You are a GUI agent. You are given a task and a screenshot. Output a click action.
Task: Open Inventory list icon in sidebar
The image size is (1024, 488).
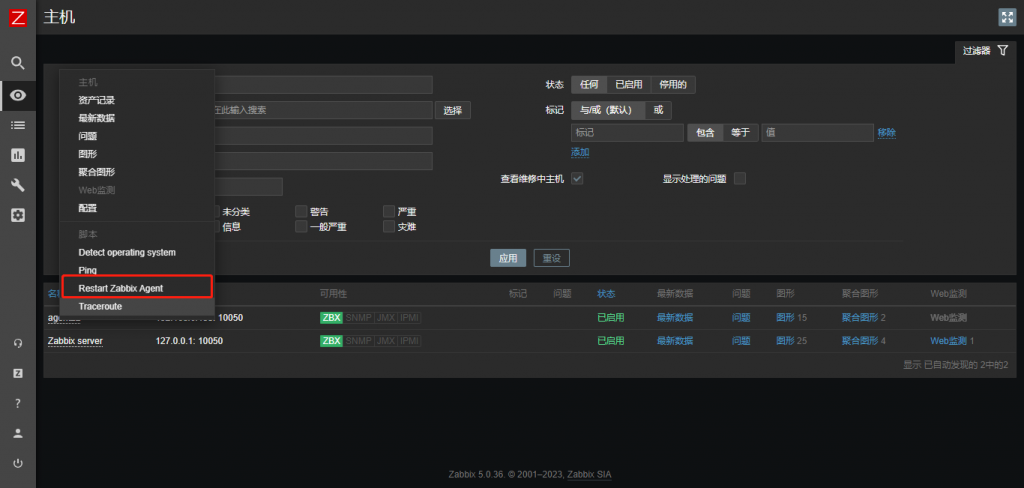click(18, 125)
